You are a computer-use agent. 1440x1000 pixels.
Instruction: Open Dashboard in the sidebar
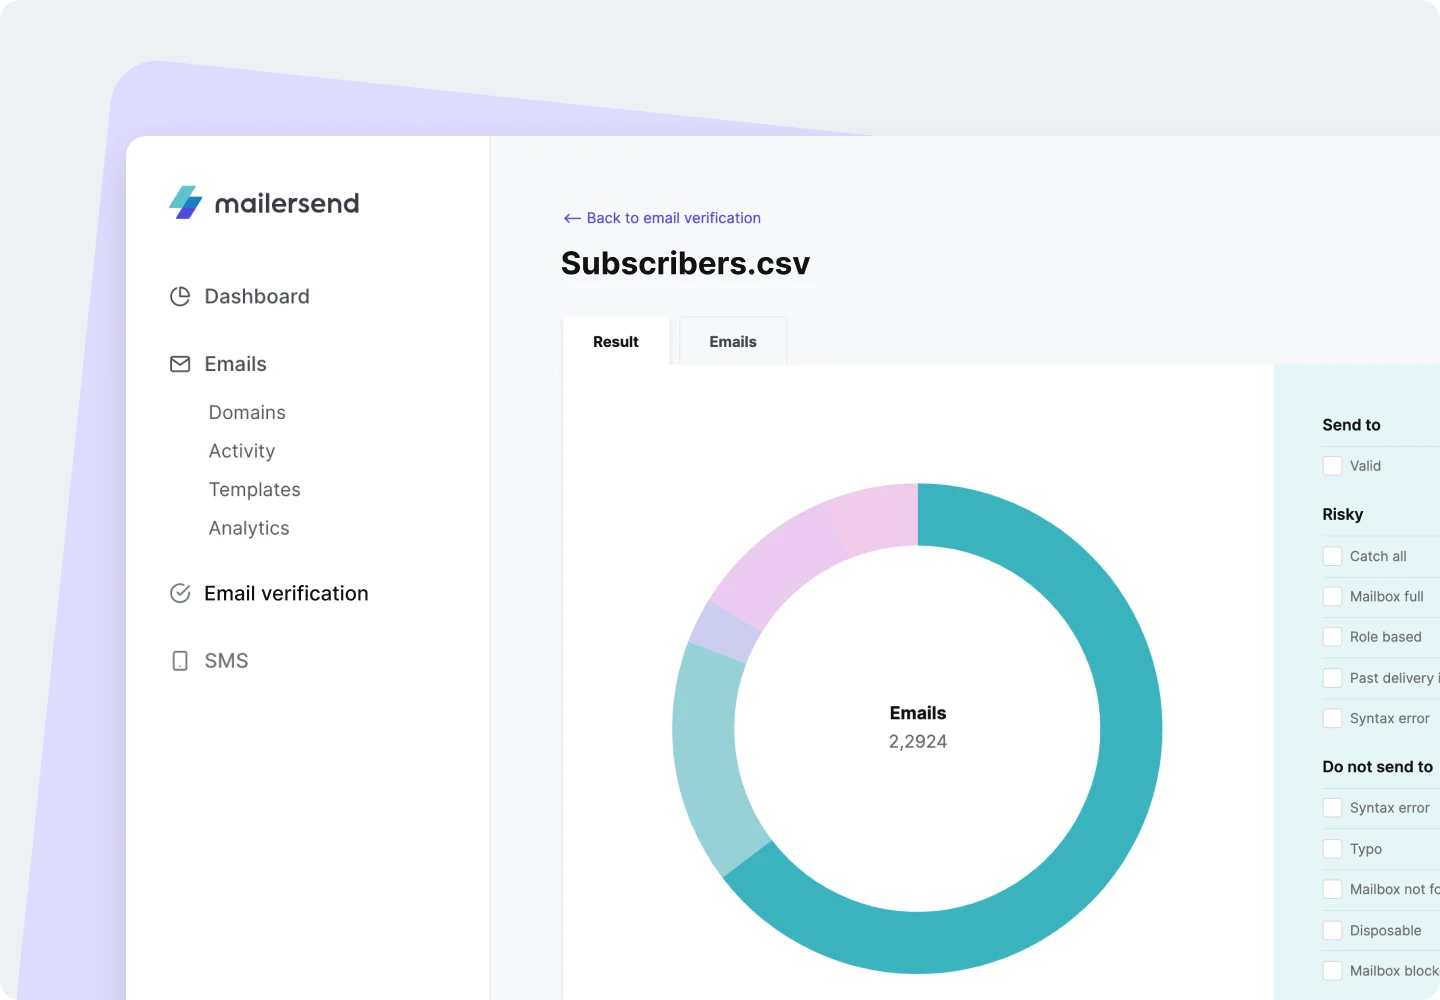pos(257,296)
